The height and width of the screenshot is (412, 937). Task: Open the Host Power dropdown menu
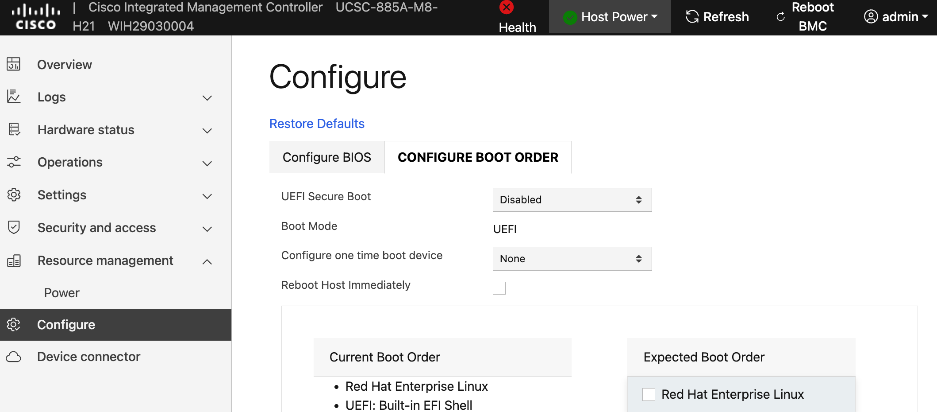610,17
